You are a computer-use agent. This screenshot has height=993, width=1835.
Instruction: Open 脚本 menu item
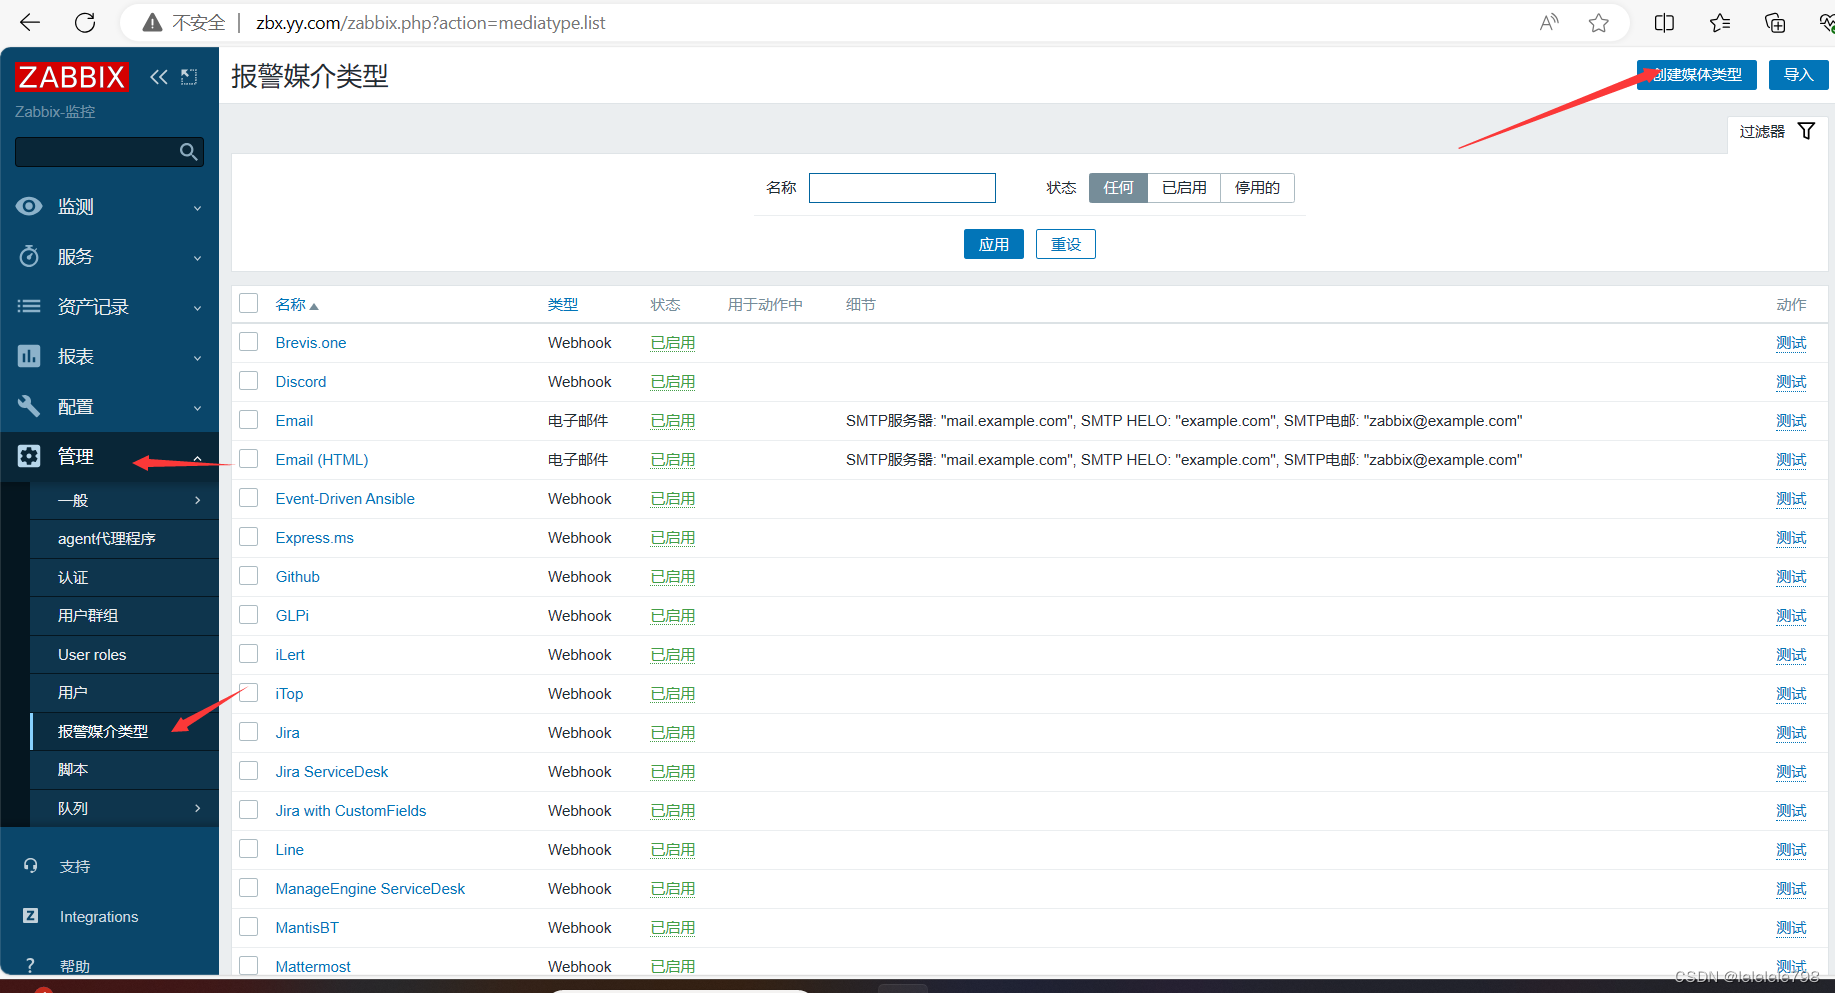coord(124,769)
